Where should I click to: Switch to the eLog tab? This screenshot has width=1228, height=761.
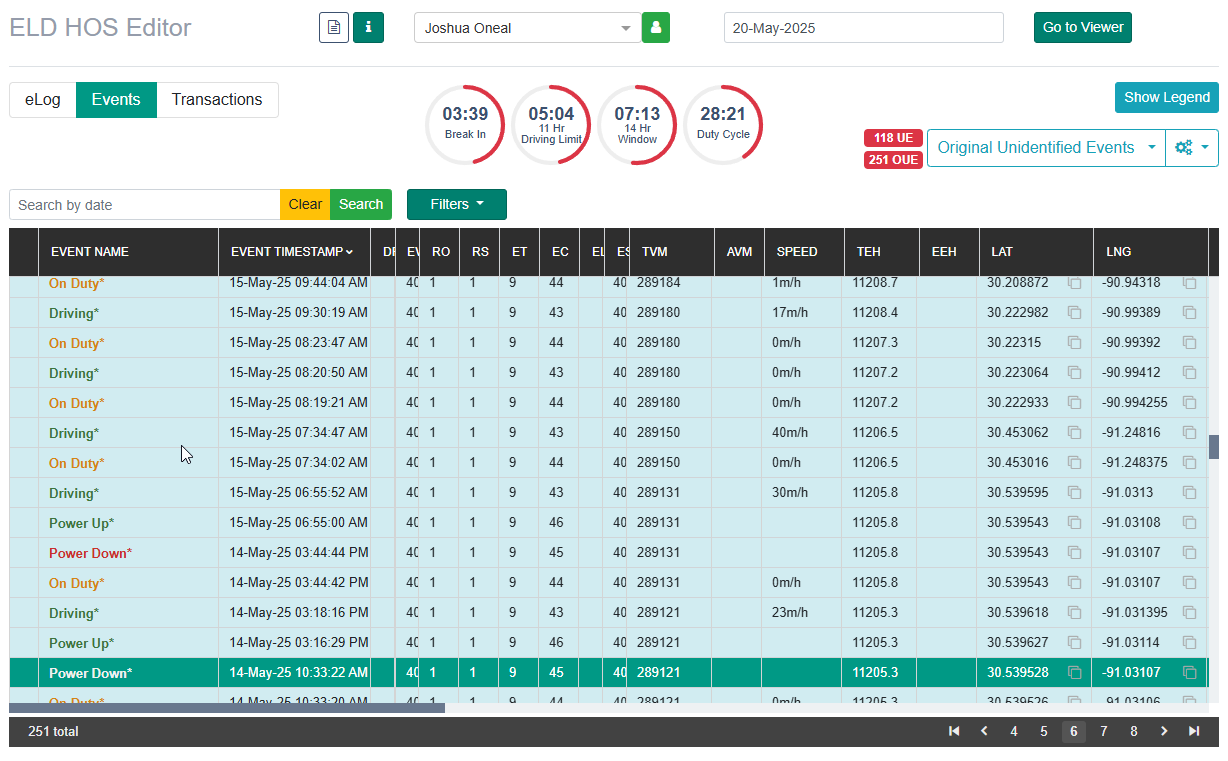tap(43, 100)
